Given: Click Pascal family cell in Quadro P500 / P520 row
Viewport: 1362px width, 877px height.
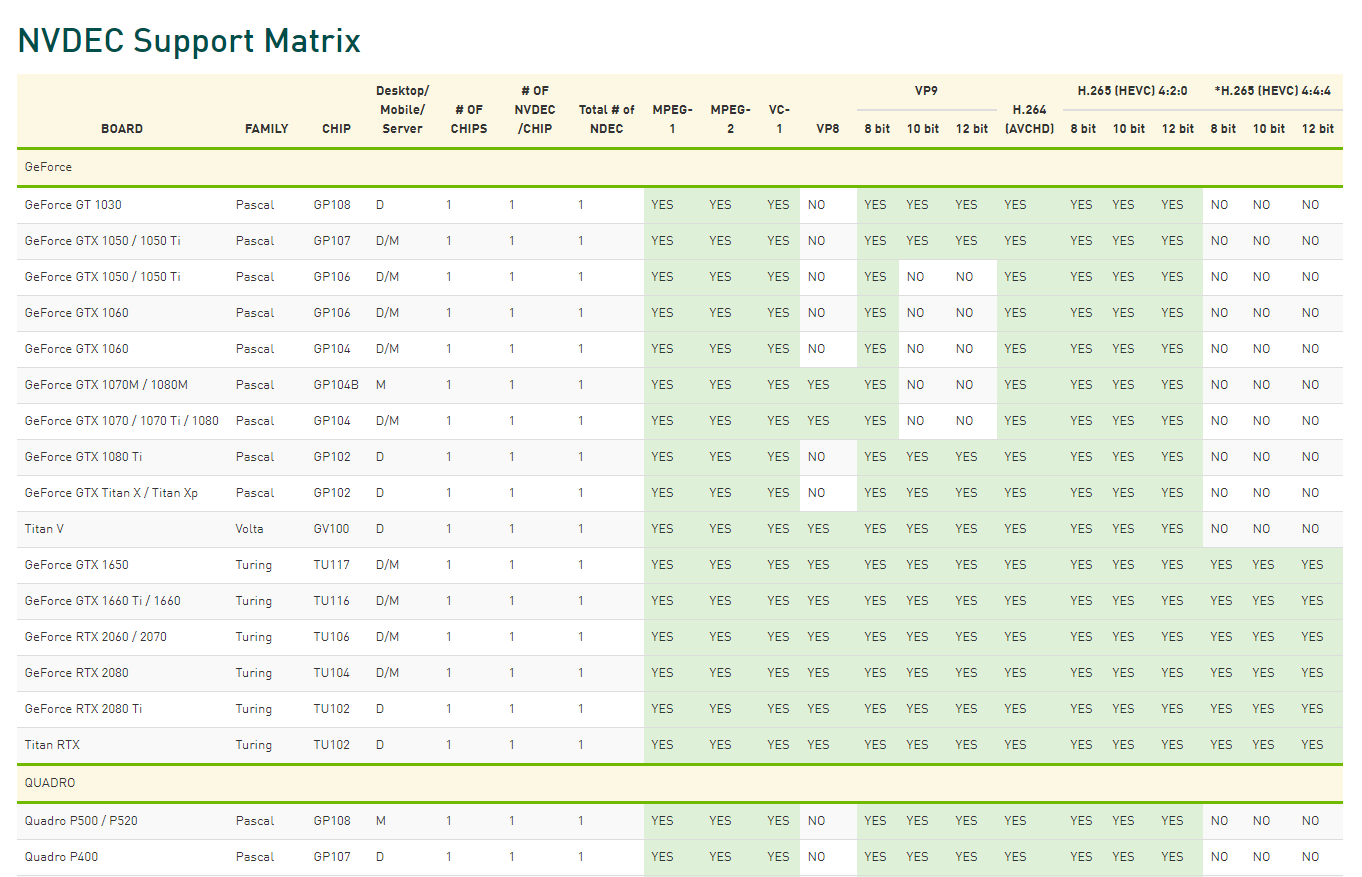Looking at the screenshot, I should [x=255, y=821].
